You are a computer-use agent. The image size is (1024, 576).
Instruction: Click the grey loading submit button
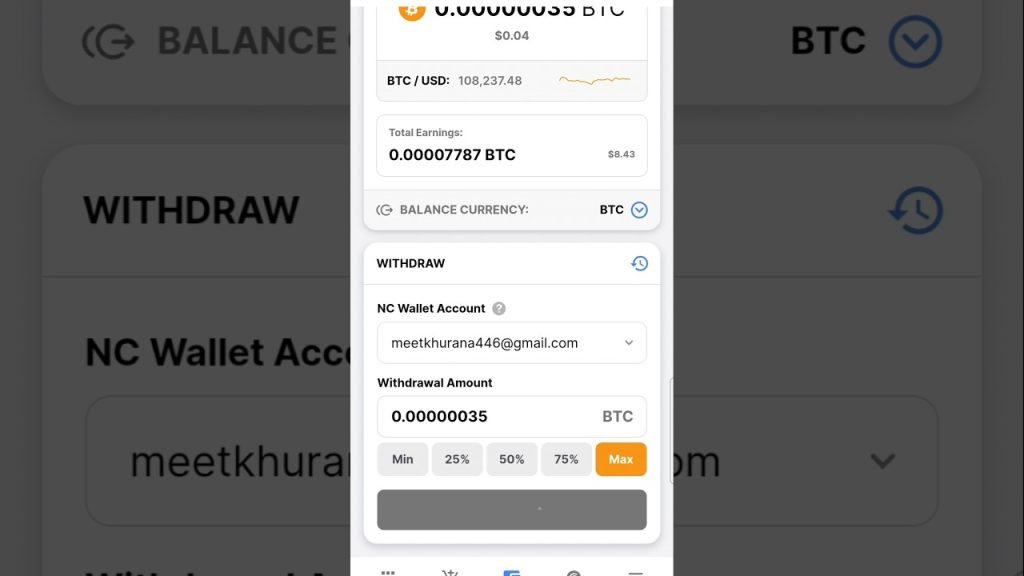point(512,509)
